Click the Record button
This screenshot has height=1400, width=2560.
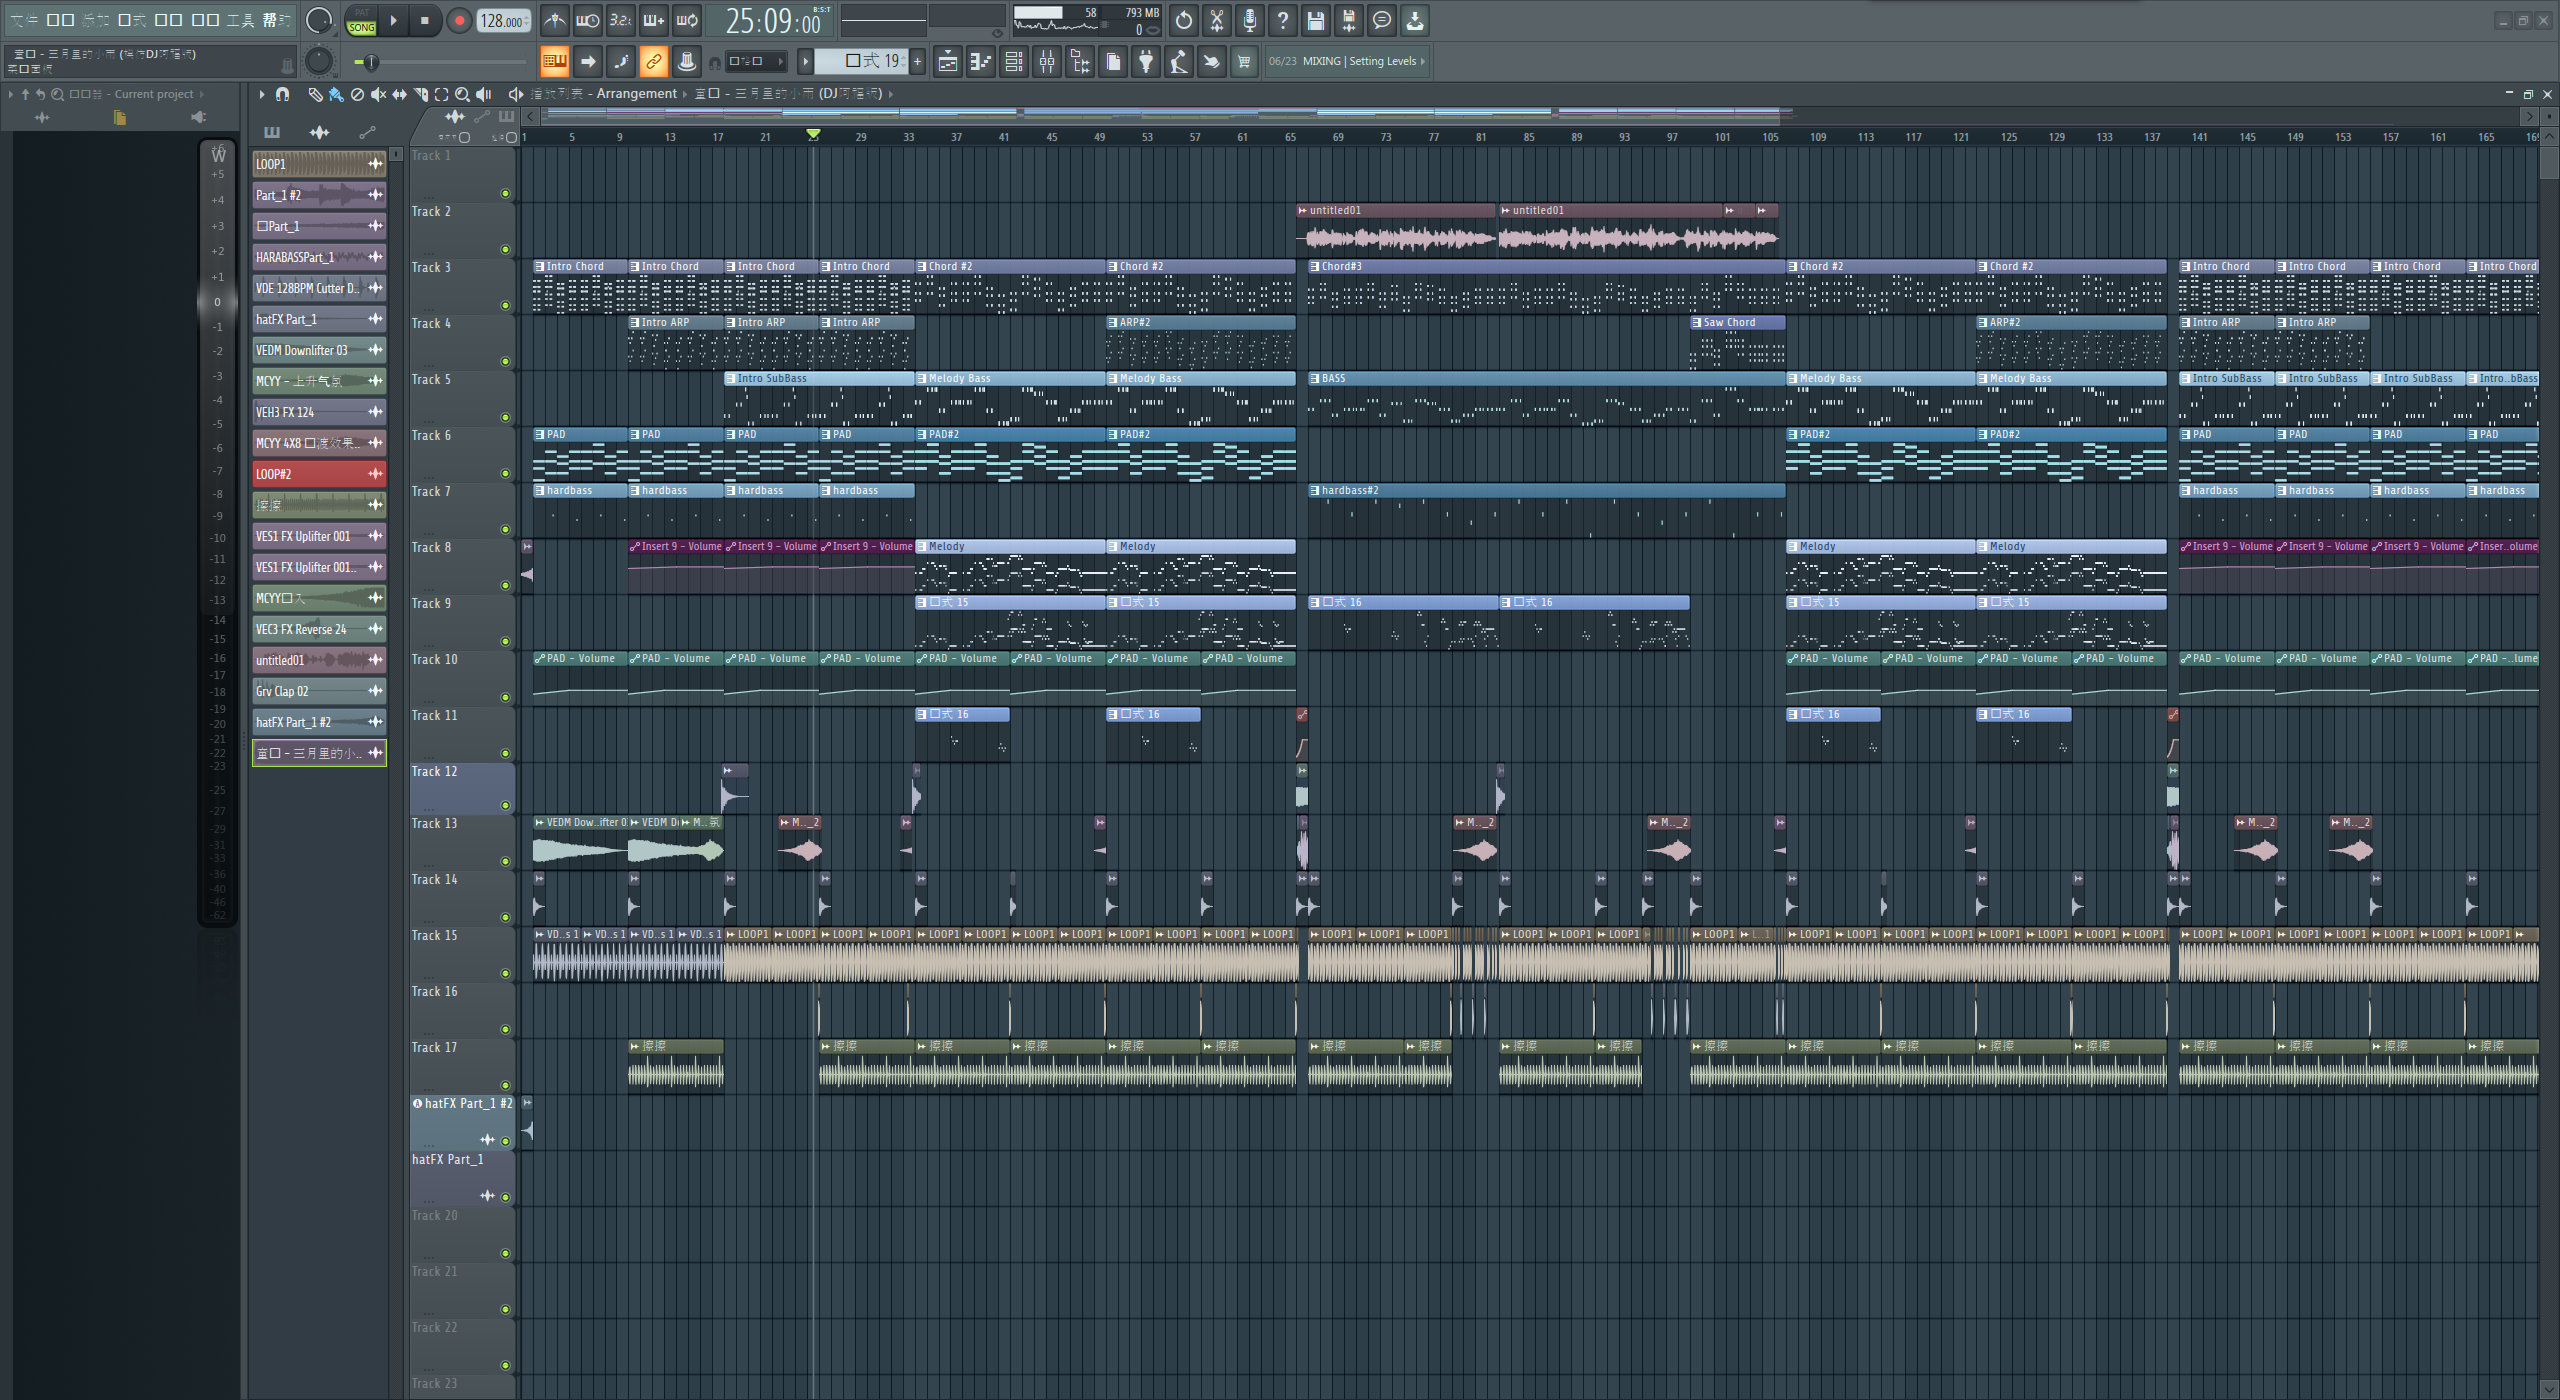point(459,20)
